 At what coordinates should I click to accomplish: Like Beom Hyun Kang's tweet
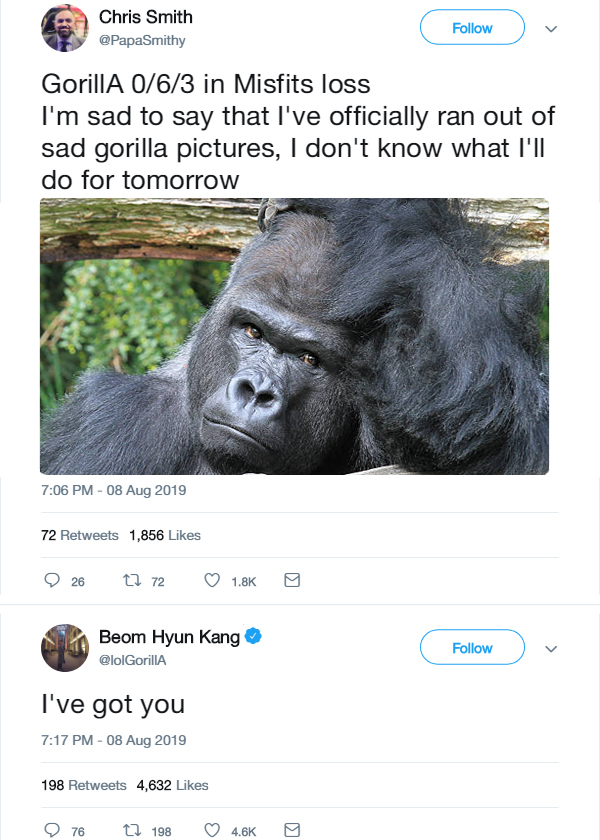(212, 830)
